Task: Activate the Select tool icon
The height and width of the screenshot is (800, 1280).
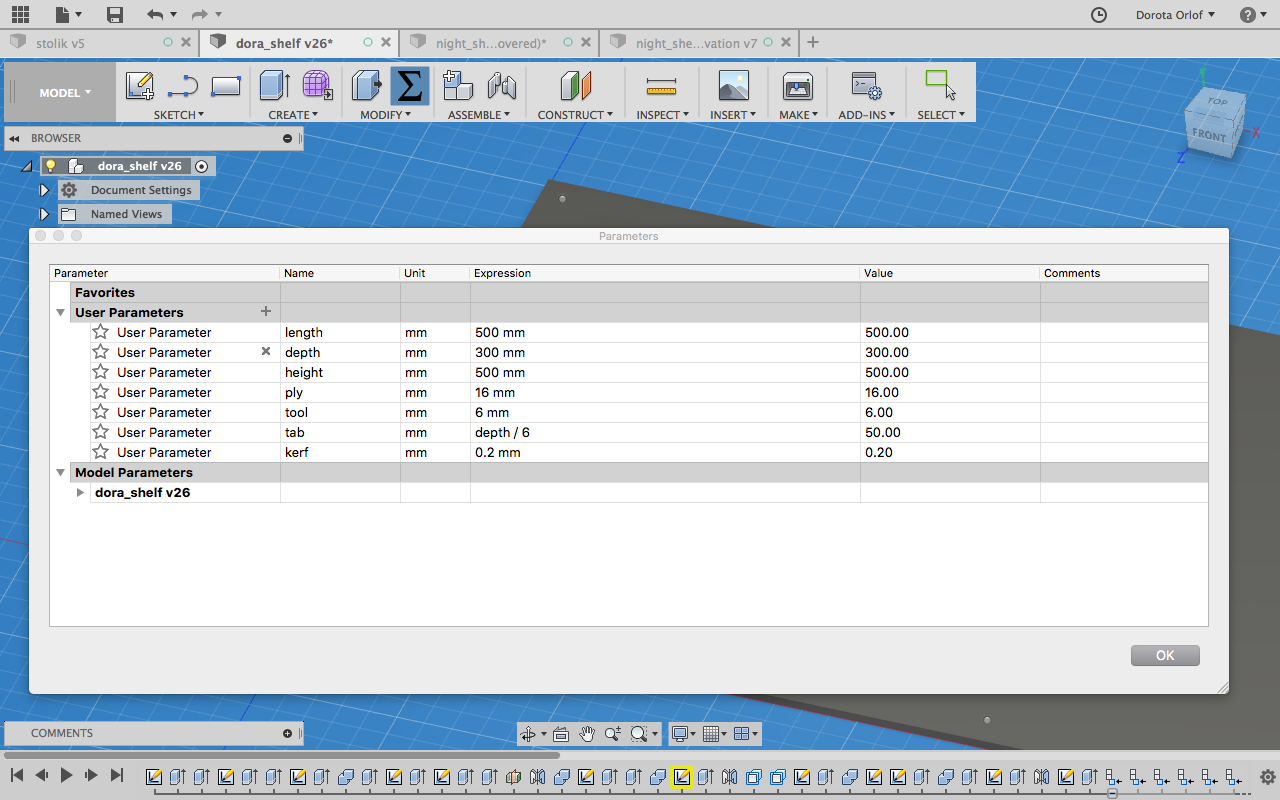Action: (x=940, y=85)
